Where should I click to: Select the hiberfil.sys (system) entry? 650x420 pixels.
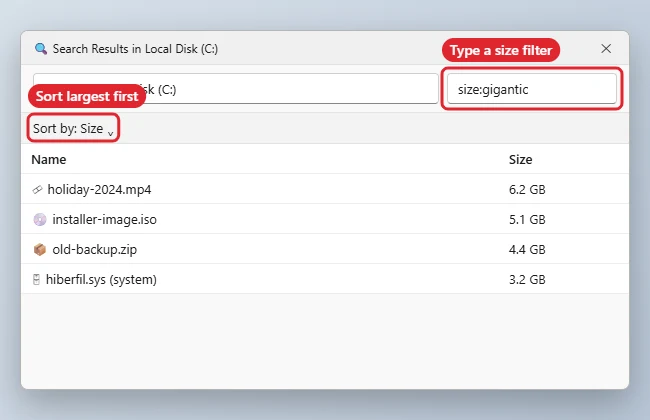tap(101, 280)
